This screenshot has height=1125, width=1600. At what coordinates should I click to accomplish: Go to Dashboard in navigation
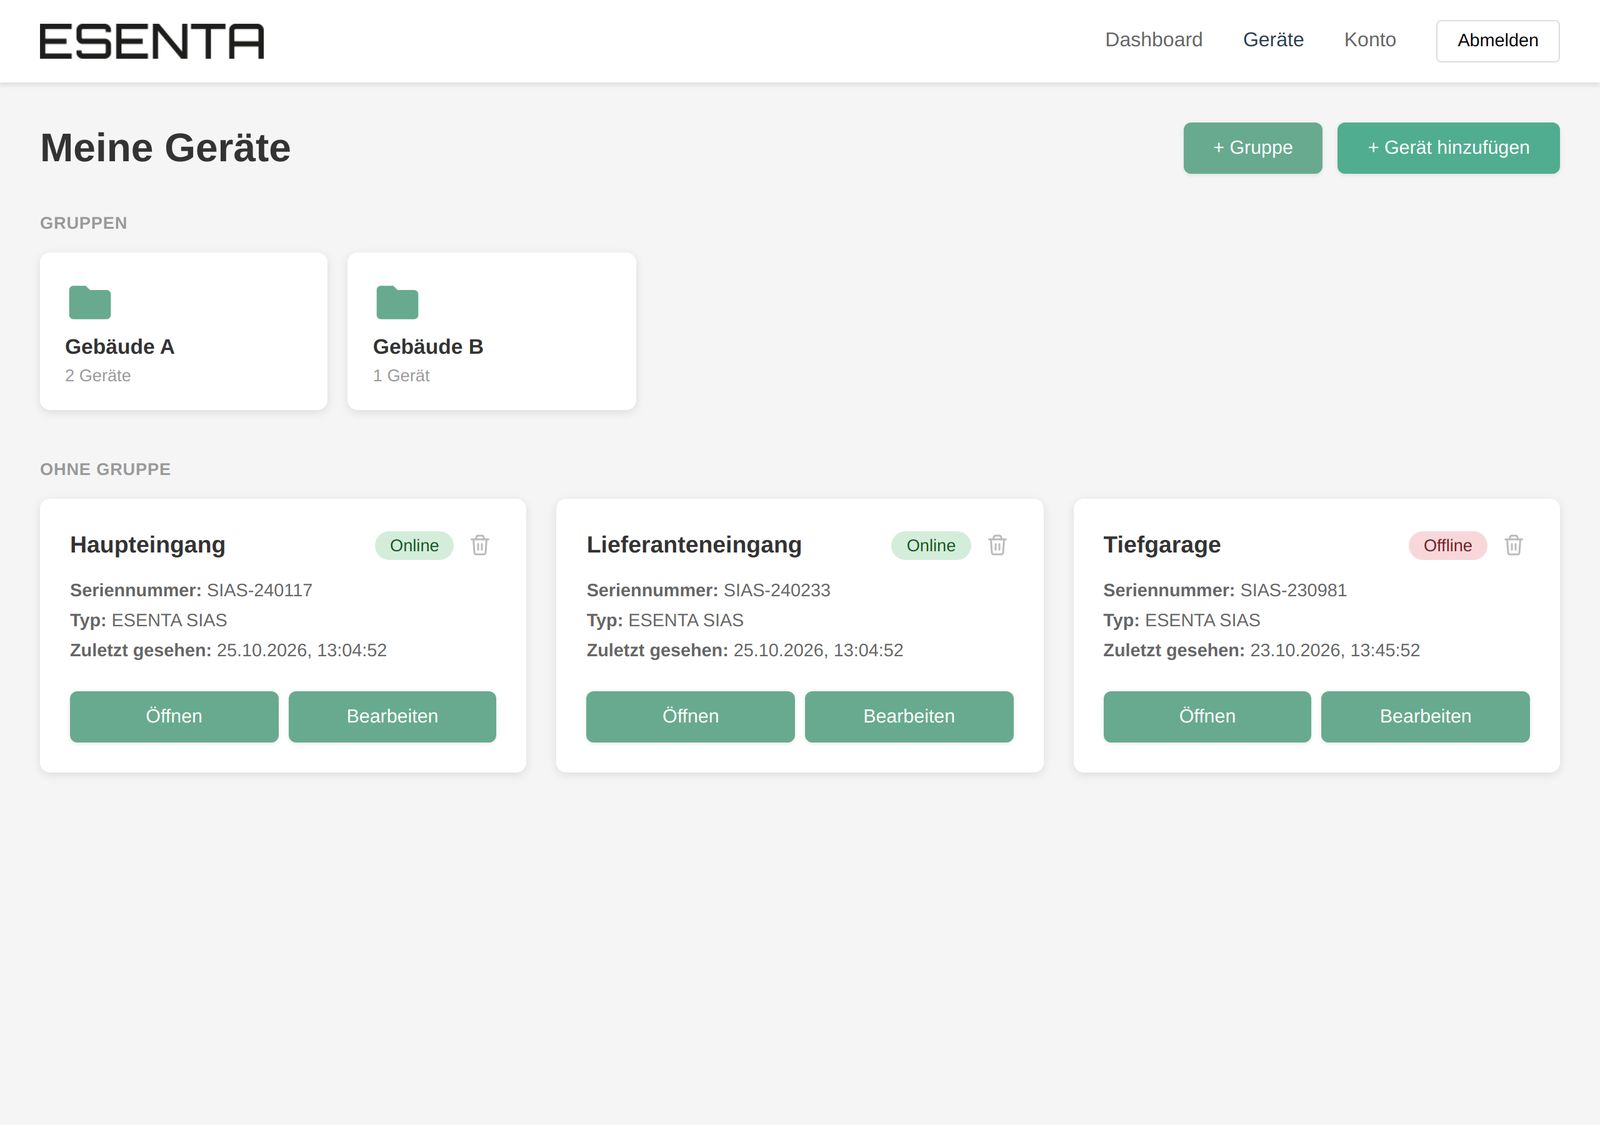point(1154,40)
